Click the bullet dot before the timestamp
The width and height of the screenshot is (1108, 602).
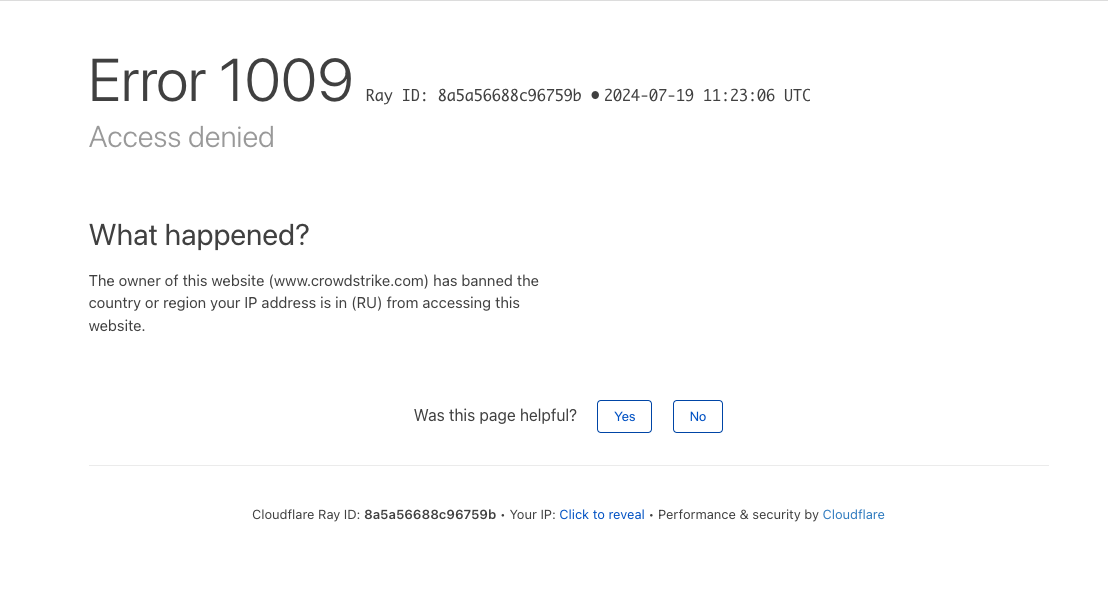tap(595, 95)
